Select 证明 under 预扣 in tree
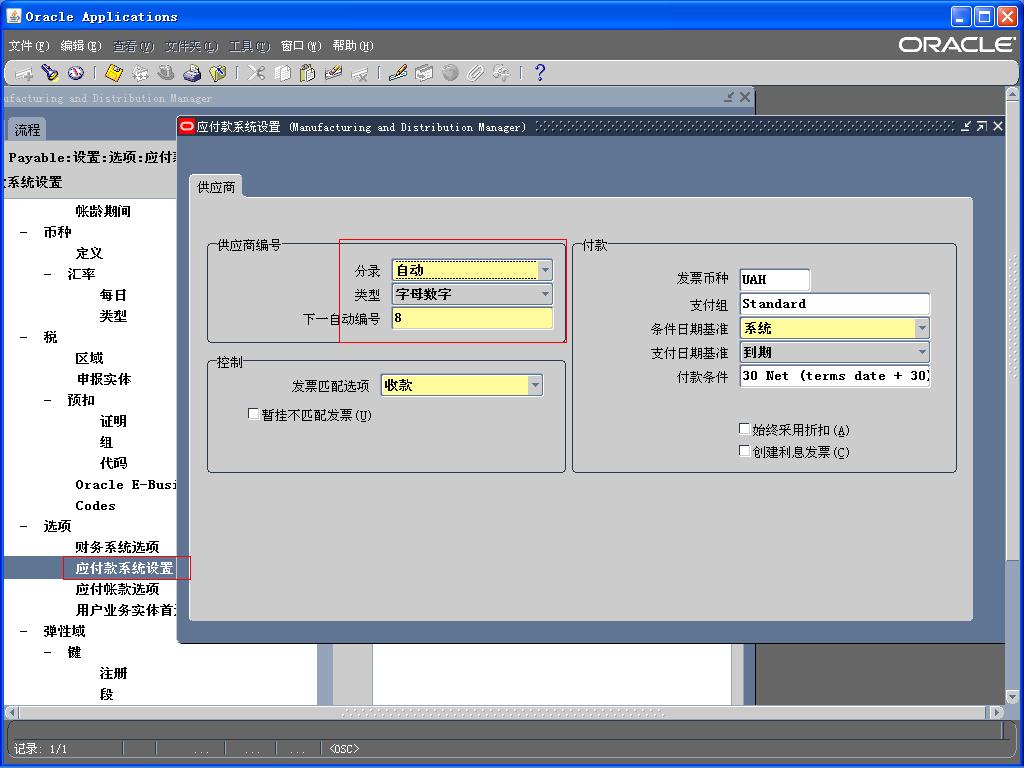 pyautogui.click(x=113, y=421)
